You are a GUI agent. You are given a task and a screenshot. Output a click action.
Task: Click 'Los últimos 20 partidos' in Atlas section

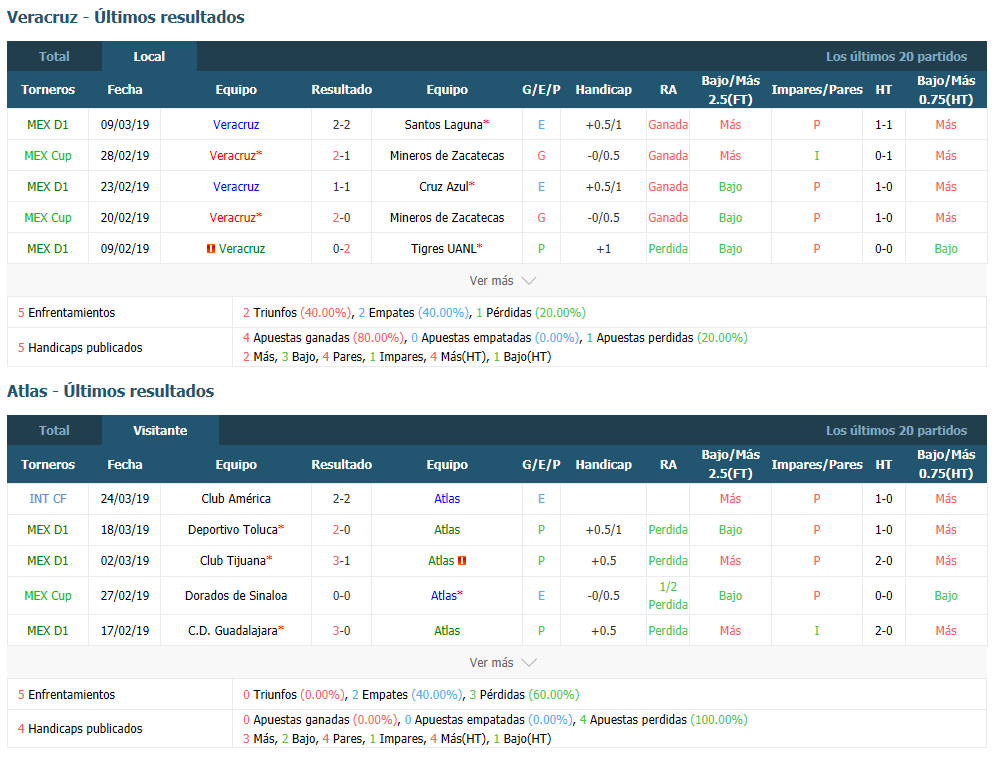click(x=896, y=431)
